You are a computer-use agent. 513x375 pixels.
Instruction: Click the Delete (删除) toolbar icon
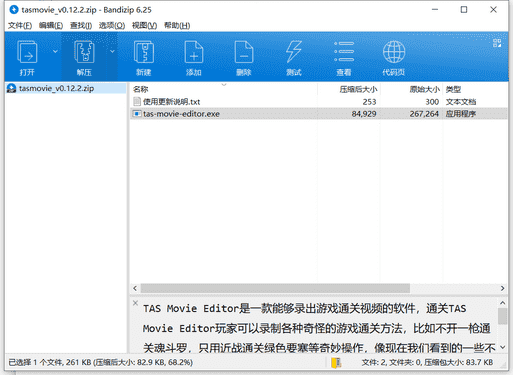[244, 52]
